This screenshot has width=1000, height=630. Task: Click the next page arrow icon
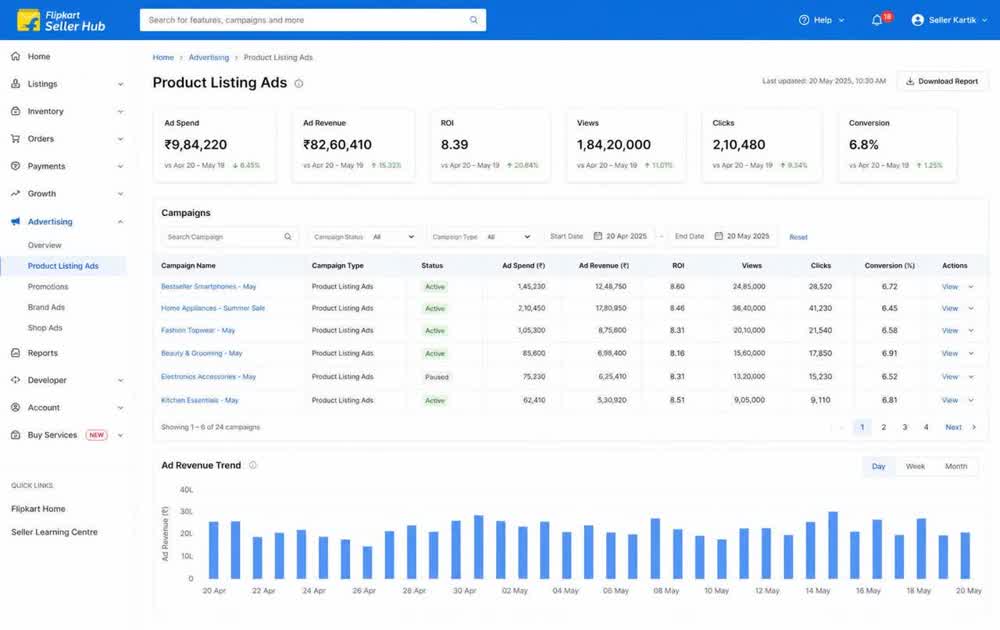(974, 427)
